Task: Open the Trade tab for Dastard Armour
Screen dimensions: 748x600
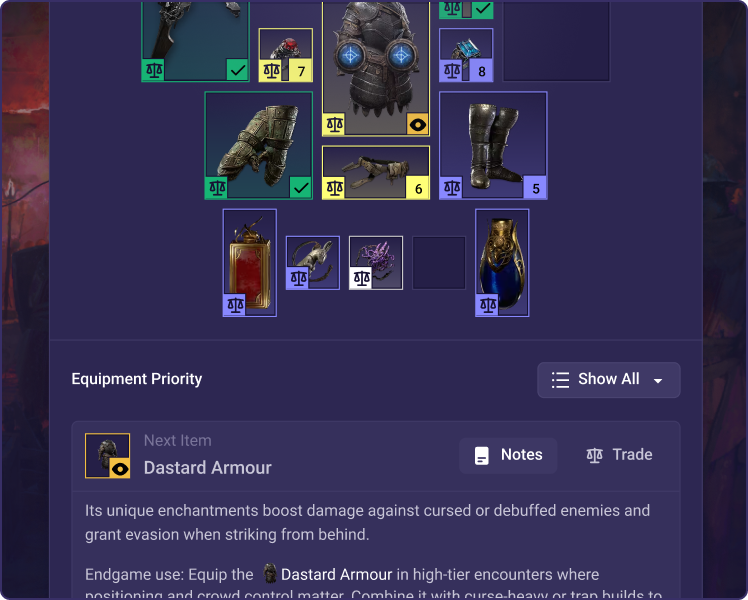Action: [619, 455]
